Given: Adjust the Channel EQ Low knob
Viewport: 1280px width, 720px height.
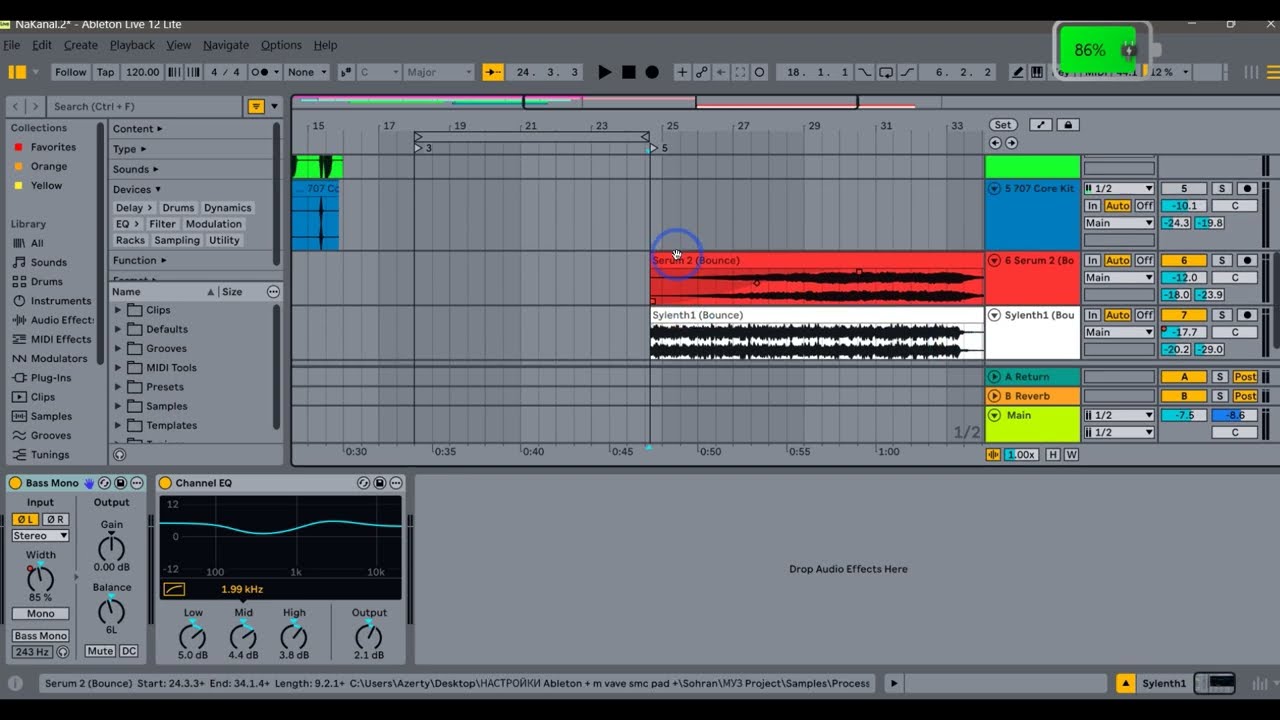Looking at the screenshot, I should point(193,636).
